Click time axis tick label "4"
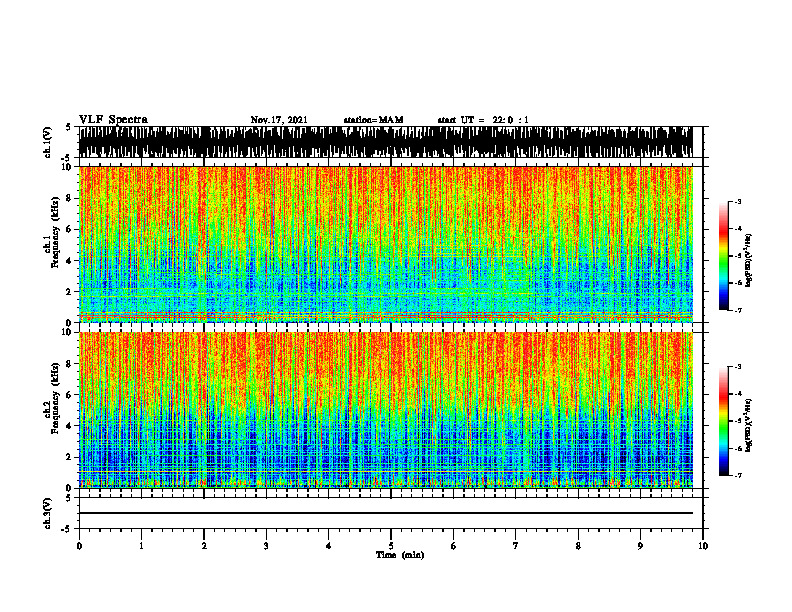 [x=329, y=546]
